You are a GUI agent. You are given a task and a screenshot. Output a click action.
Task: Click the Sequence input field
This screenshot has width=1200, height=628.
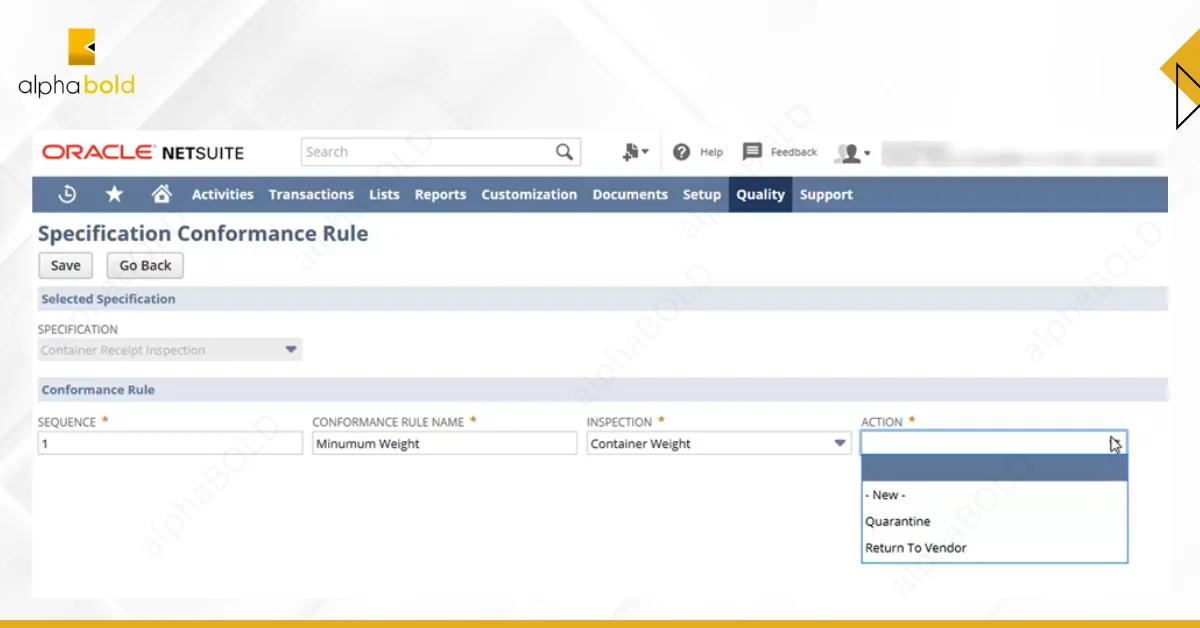click(170, 443)
